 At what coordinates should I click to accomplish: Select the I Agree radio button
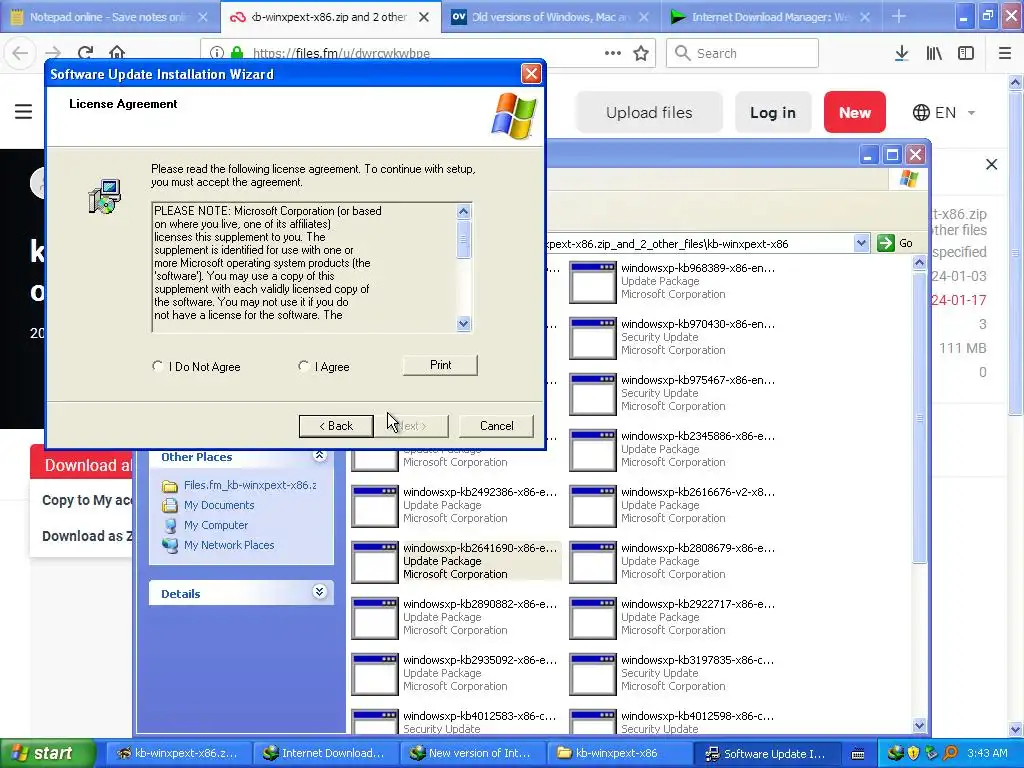tap(304, 366)
